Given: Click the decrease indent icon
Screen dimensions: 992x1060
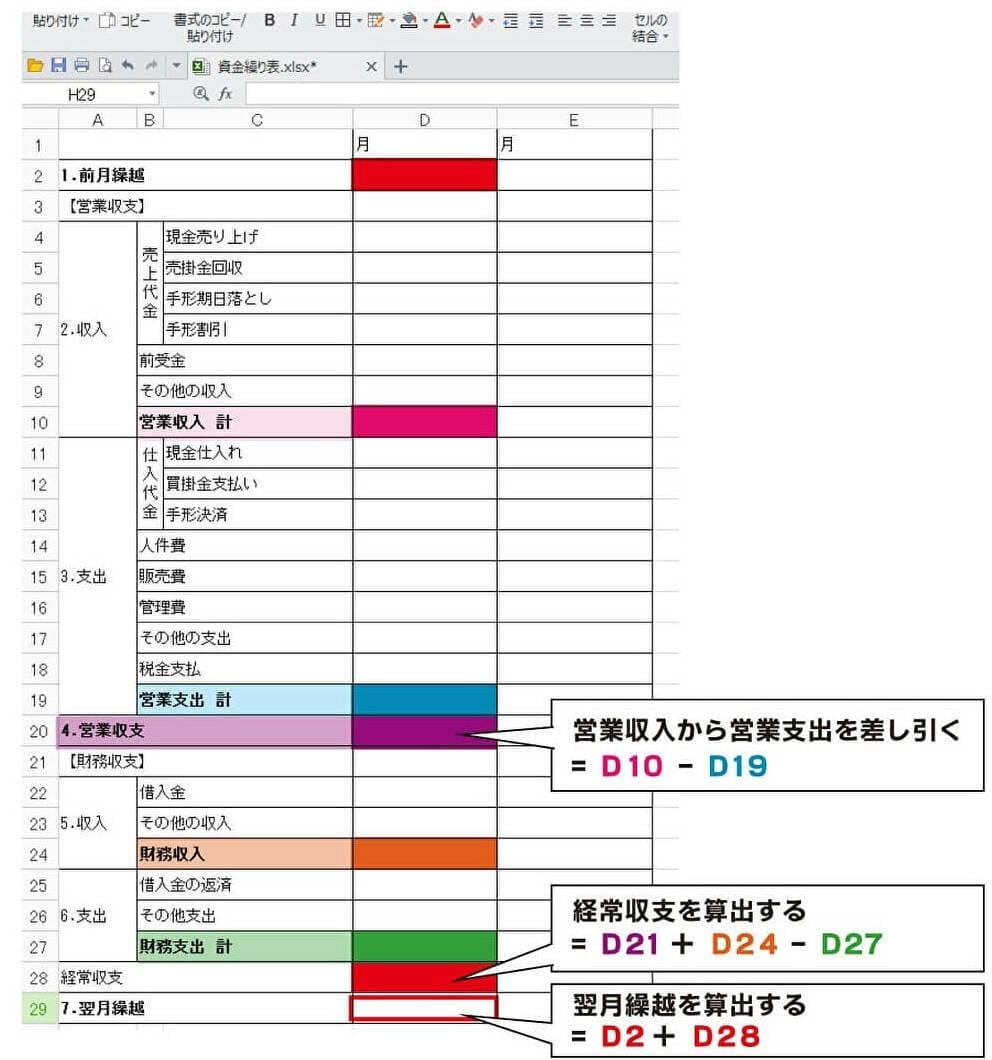Looking at the screenshot, I should coord(511,21).
